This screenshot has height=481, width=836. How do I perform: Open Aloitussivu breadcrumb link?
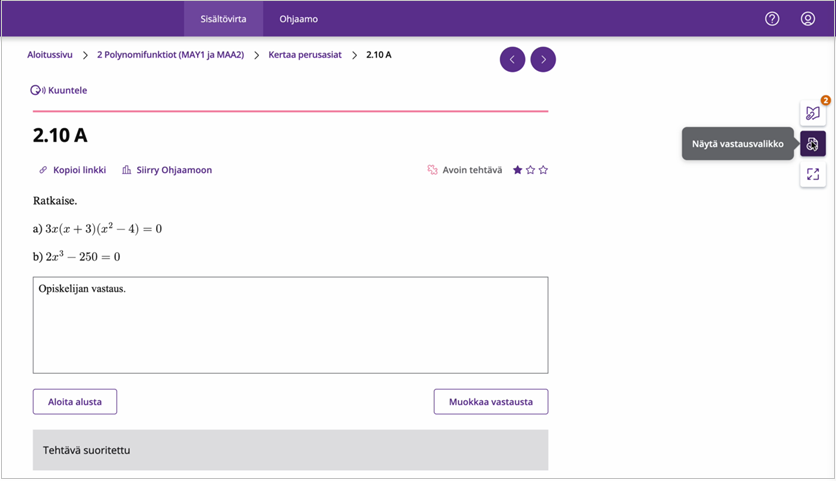point(50,55)
